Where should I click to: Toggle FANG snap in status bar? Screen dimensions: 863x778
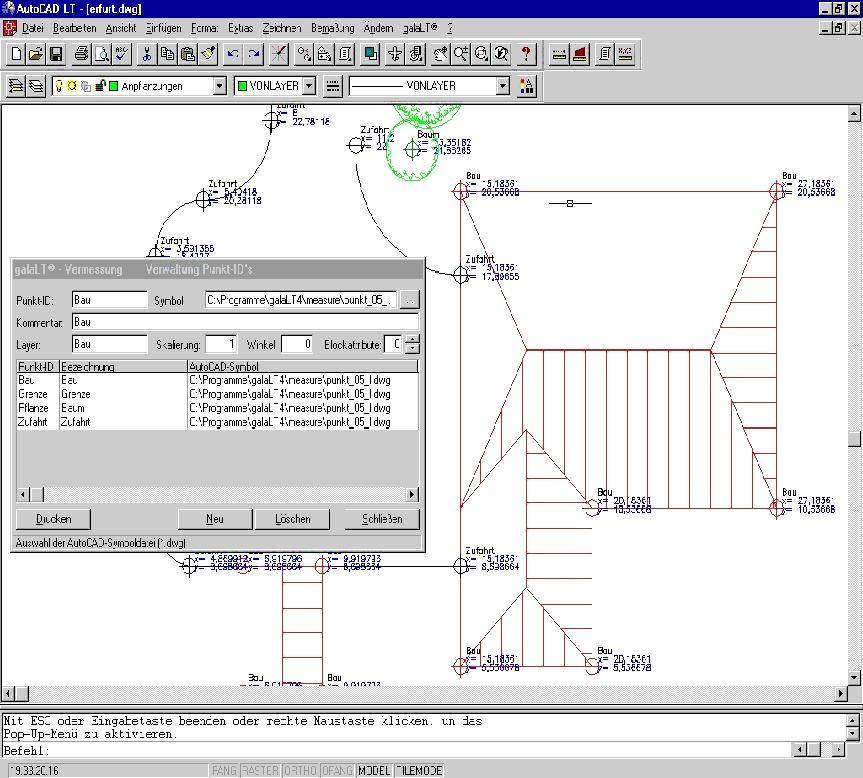coord(224,770)
